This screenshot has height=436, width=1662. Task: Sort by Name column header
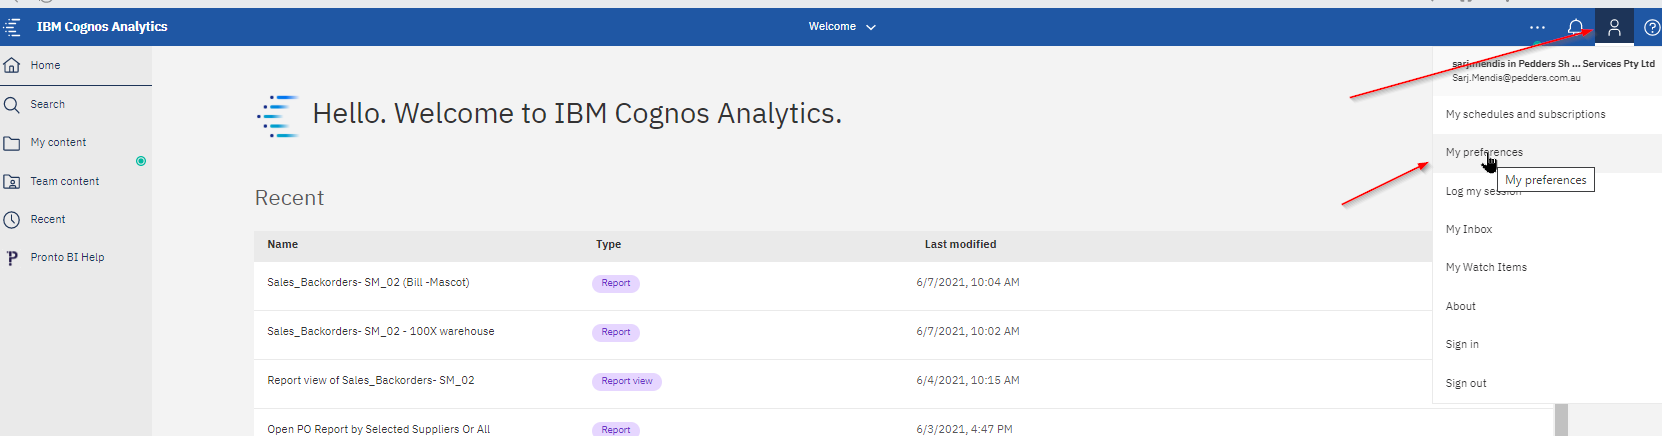coord(283,244)
